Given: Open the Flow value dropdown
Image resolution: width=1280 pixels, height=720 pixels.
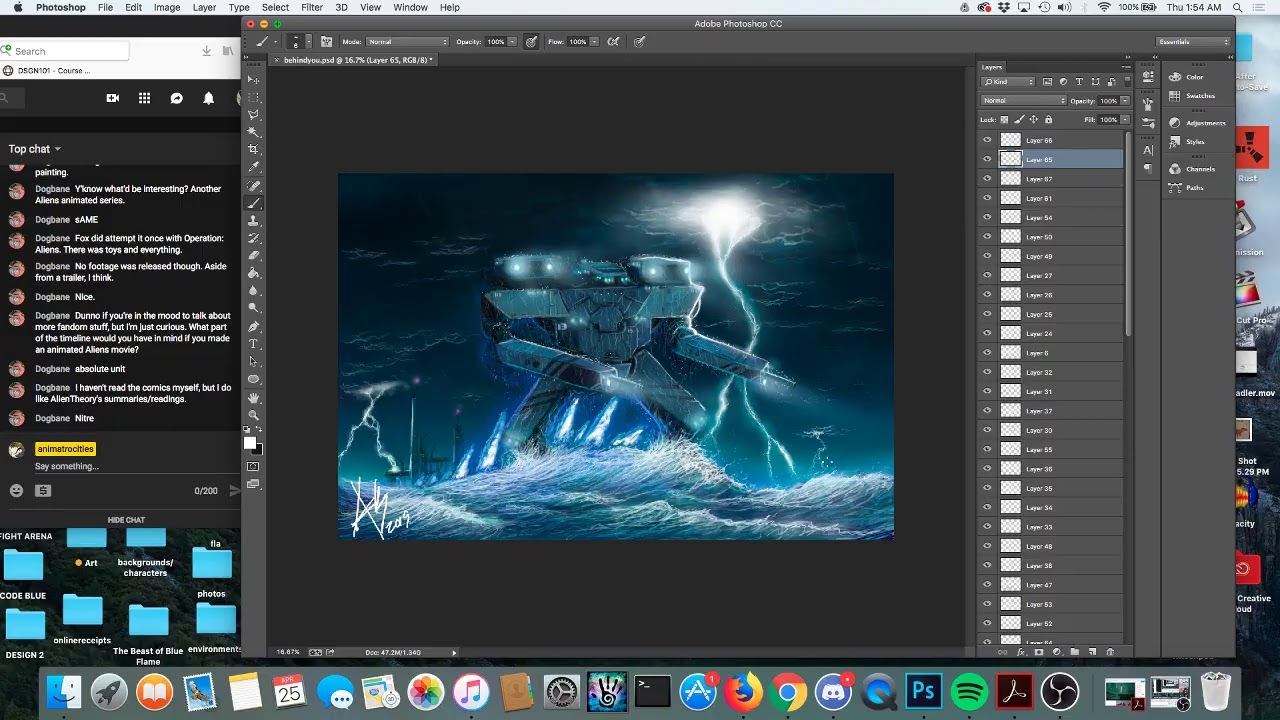Looking at the screenshot, I should click(x=594, y=42).
